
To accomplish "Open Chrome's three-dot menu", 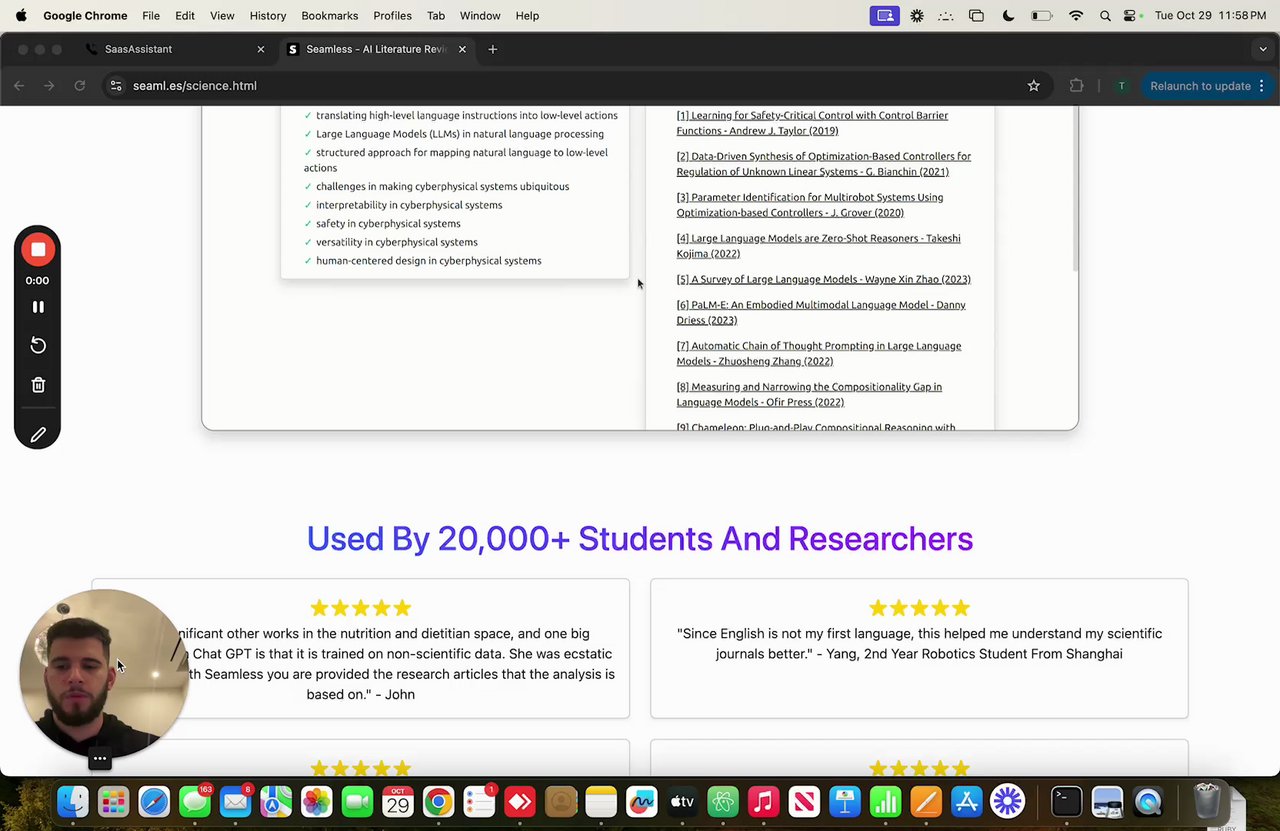I will (x=1262, y=86).
